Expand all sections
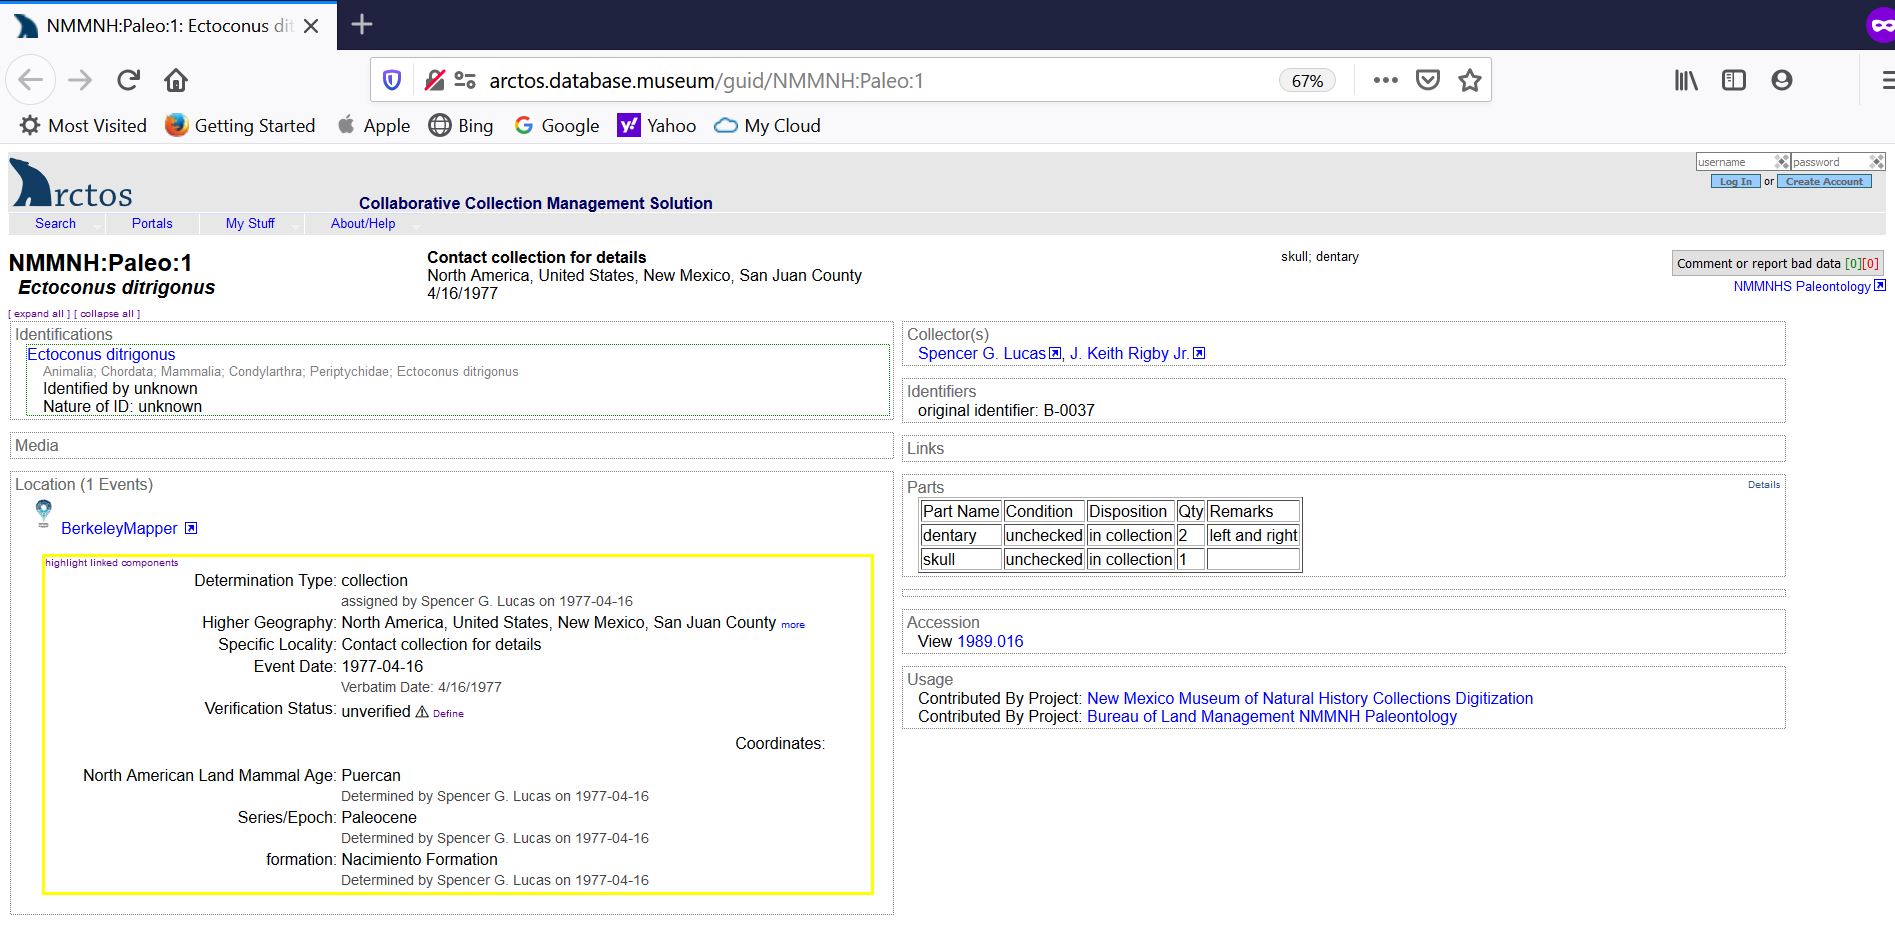The width and height of the screenshot is (1895, 927). coord(39,314)
